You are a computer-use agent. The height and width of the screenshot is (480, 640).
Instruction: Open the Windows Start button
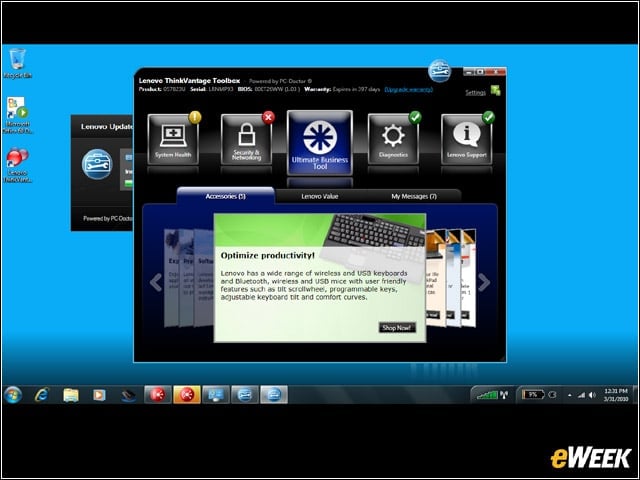13,395
